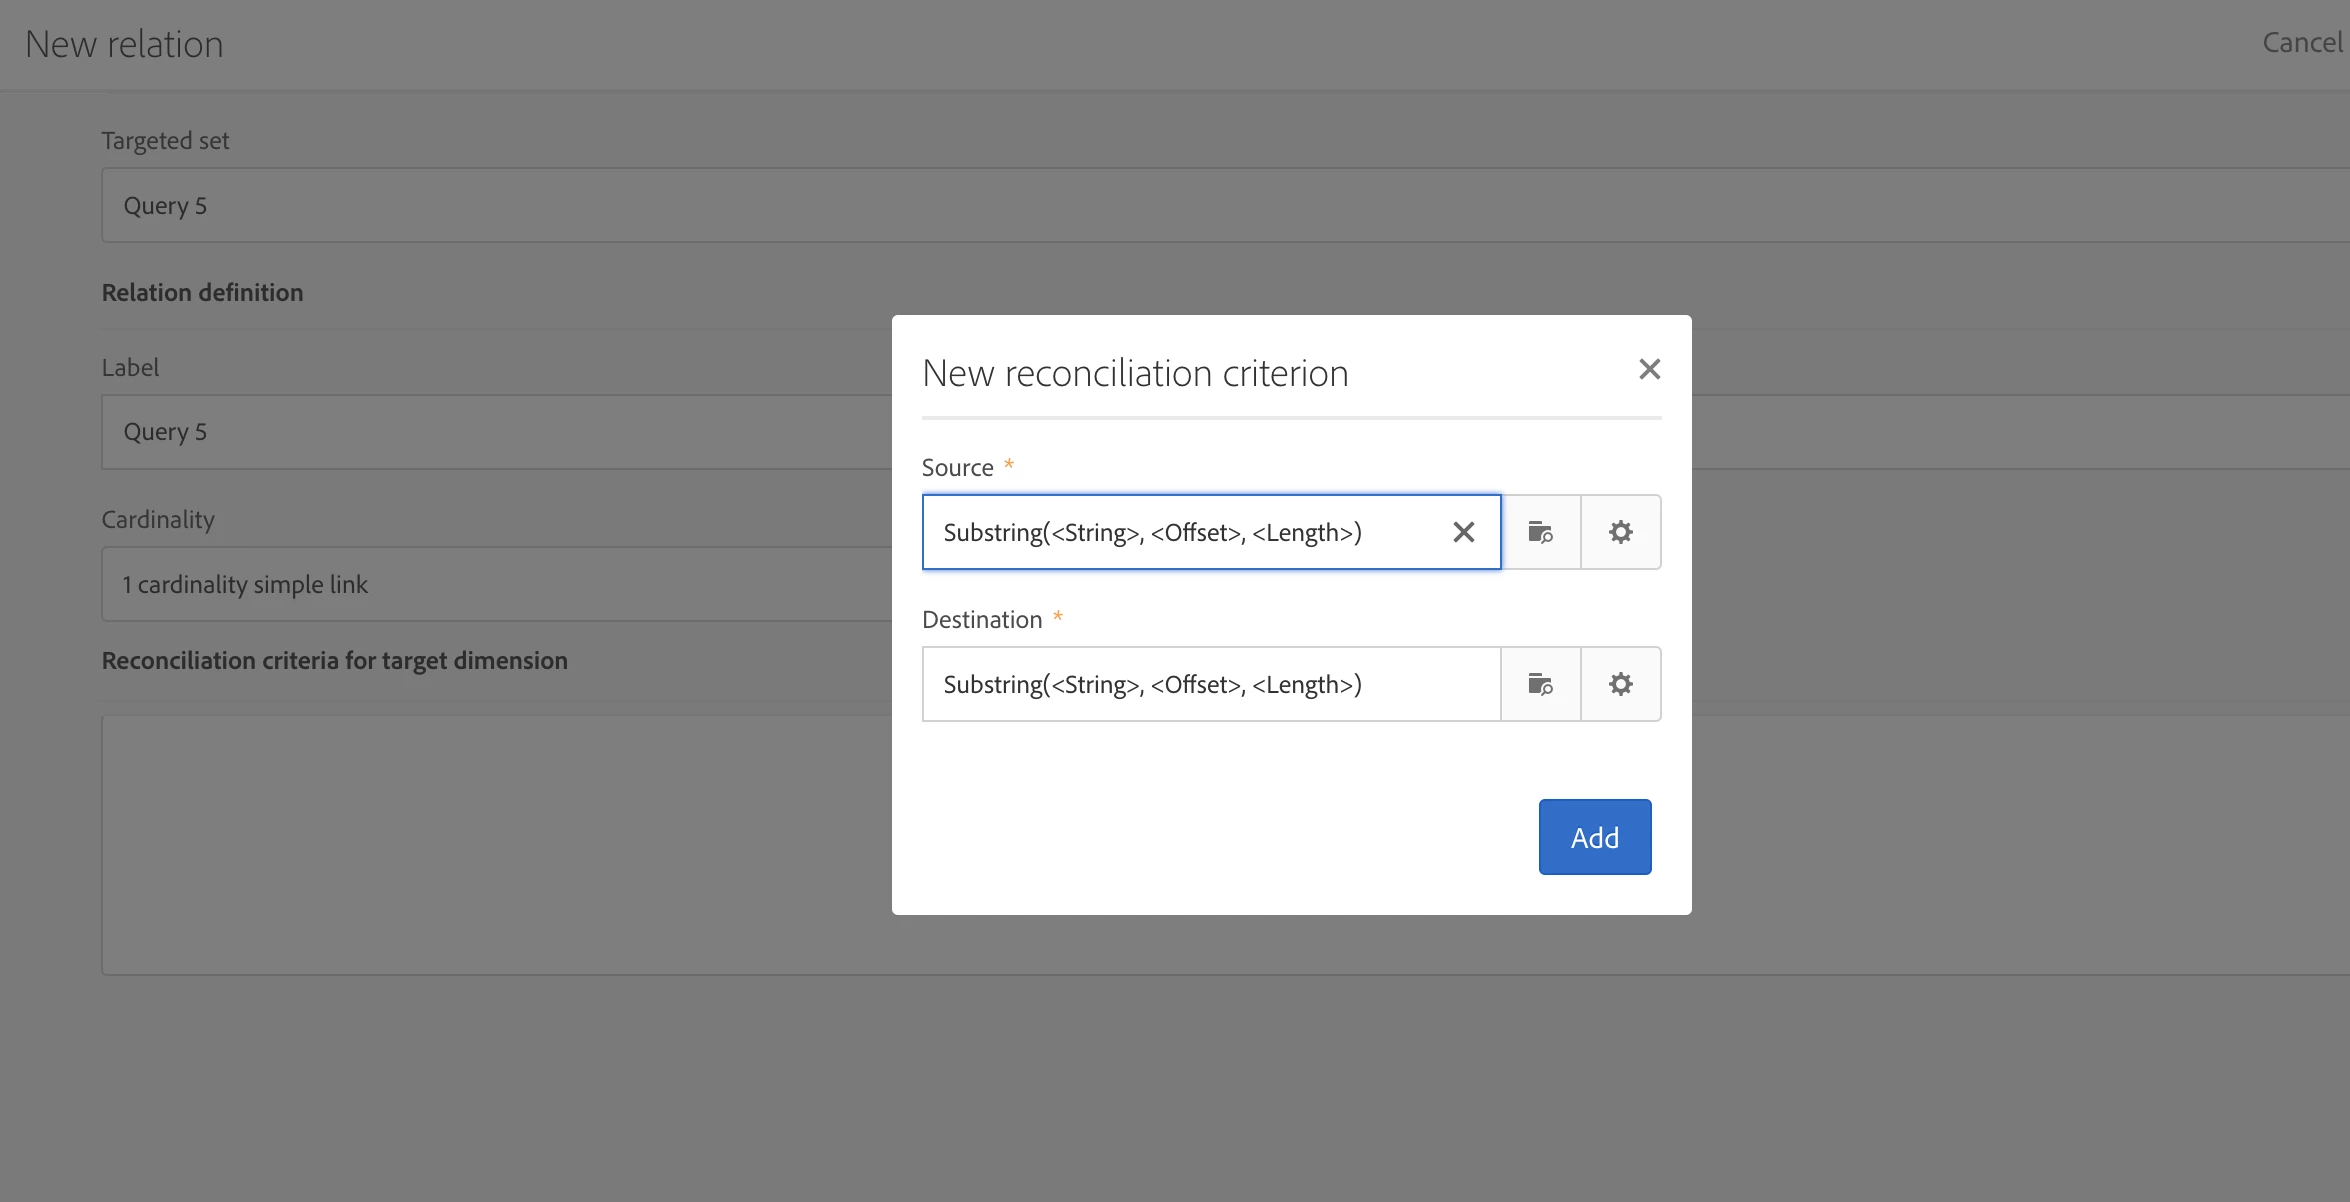Cancel the New relation screen
Screen dimensions: 2350x1202
[x=2301, y=43]
